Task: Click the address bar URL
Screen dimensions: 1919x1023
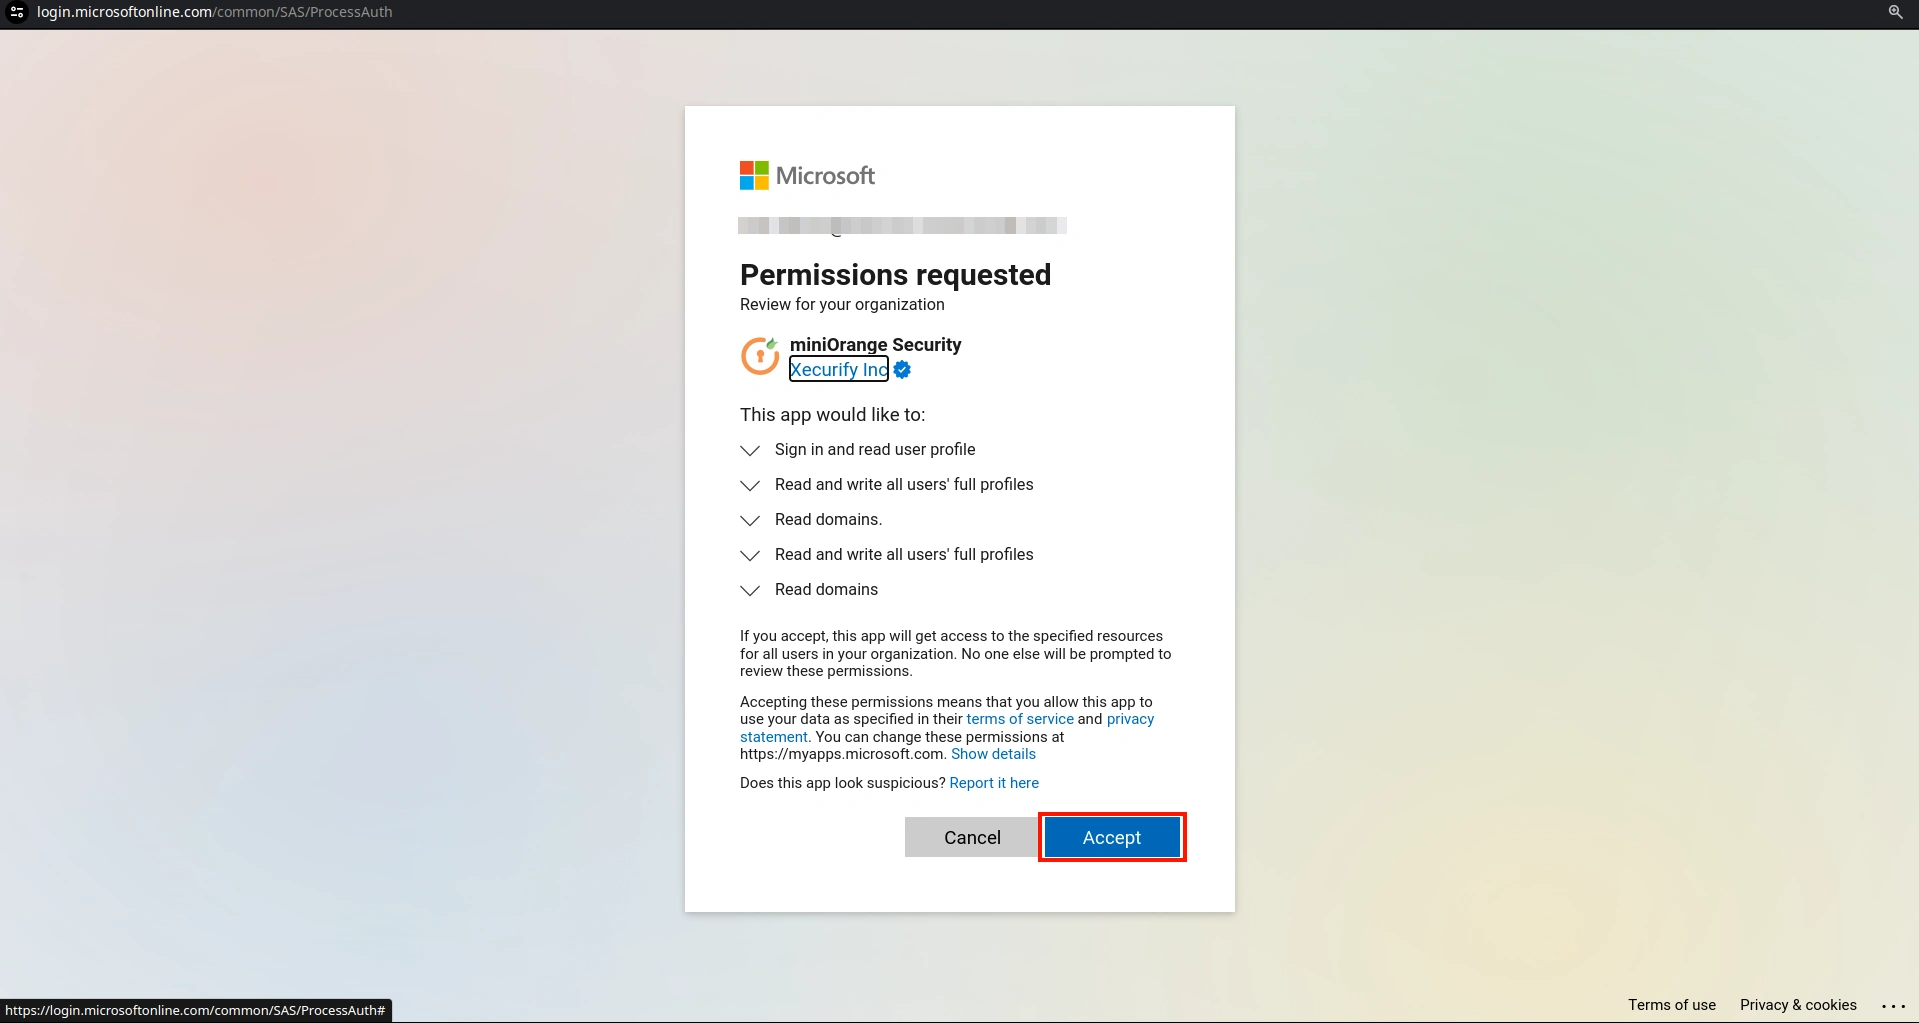Action: pyautogui.click(x=213, y=12)
